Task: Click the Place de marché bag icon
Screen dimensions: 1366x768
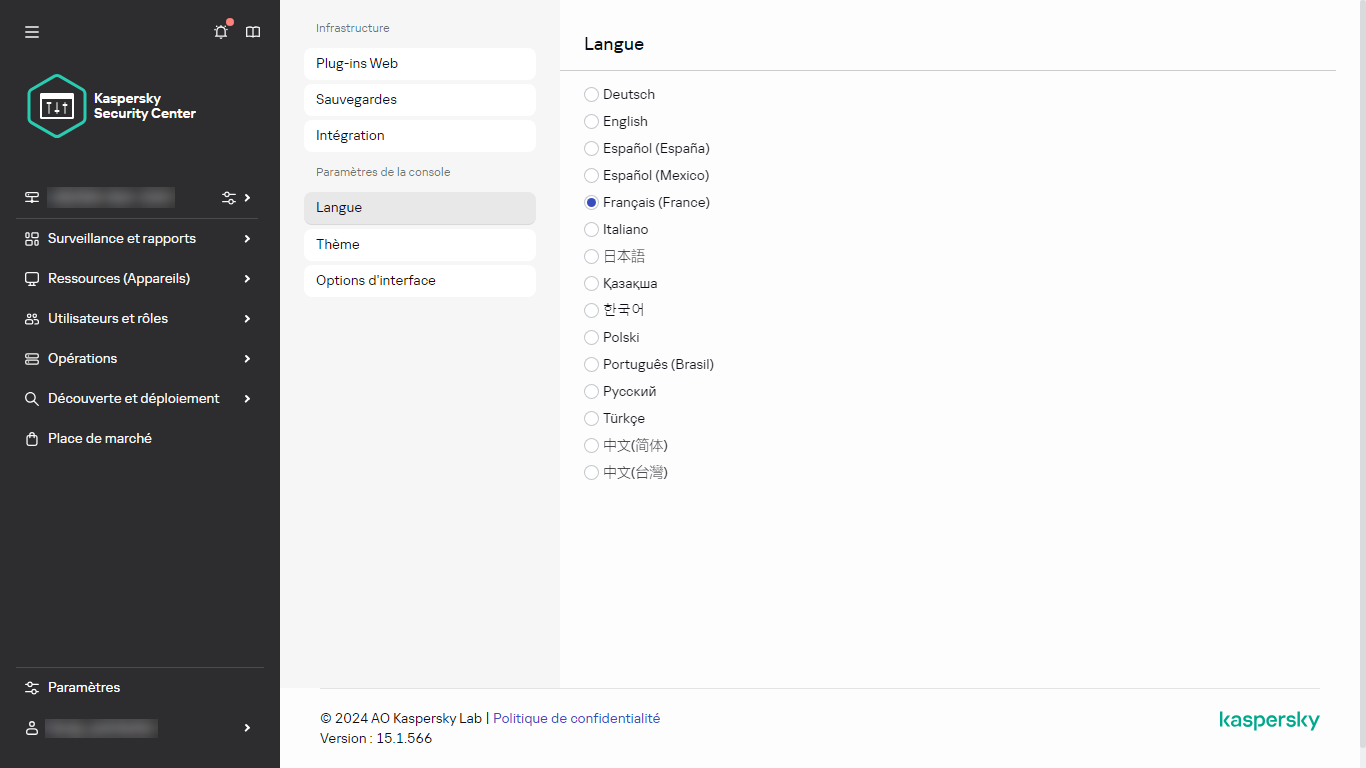Action: click(32, 439)
